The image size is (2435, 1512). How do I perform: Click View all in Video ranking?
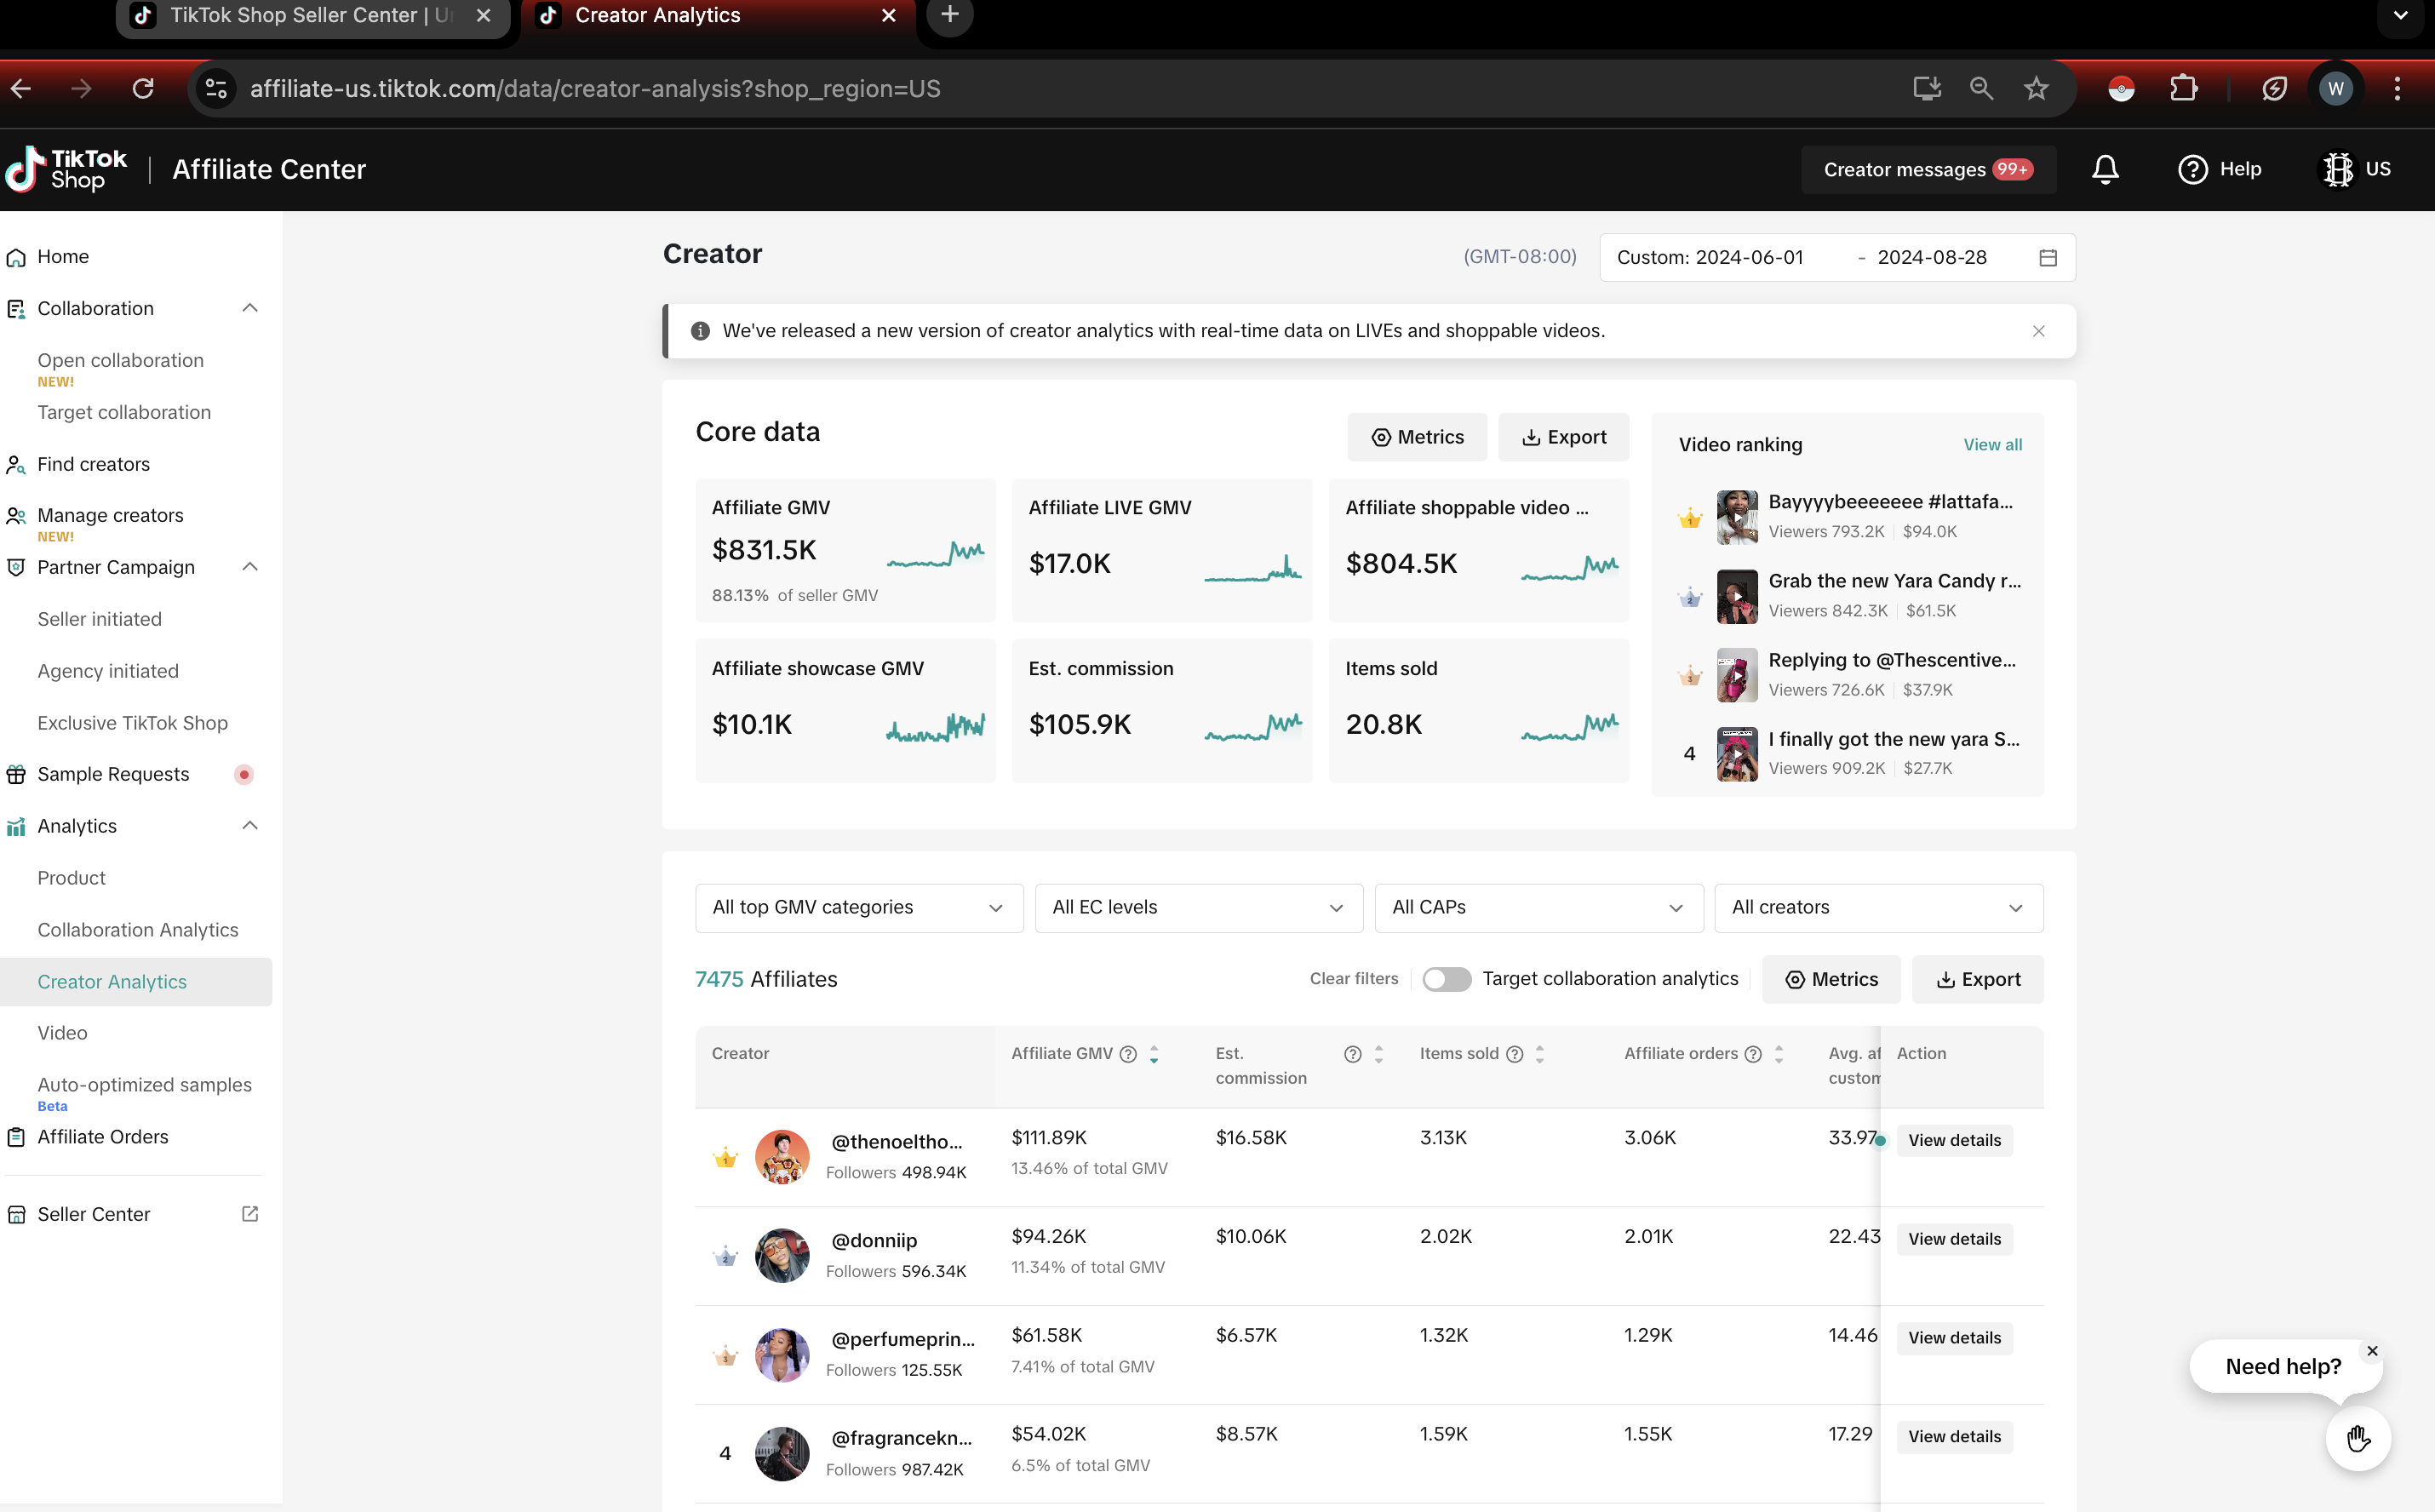1992,445
